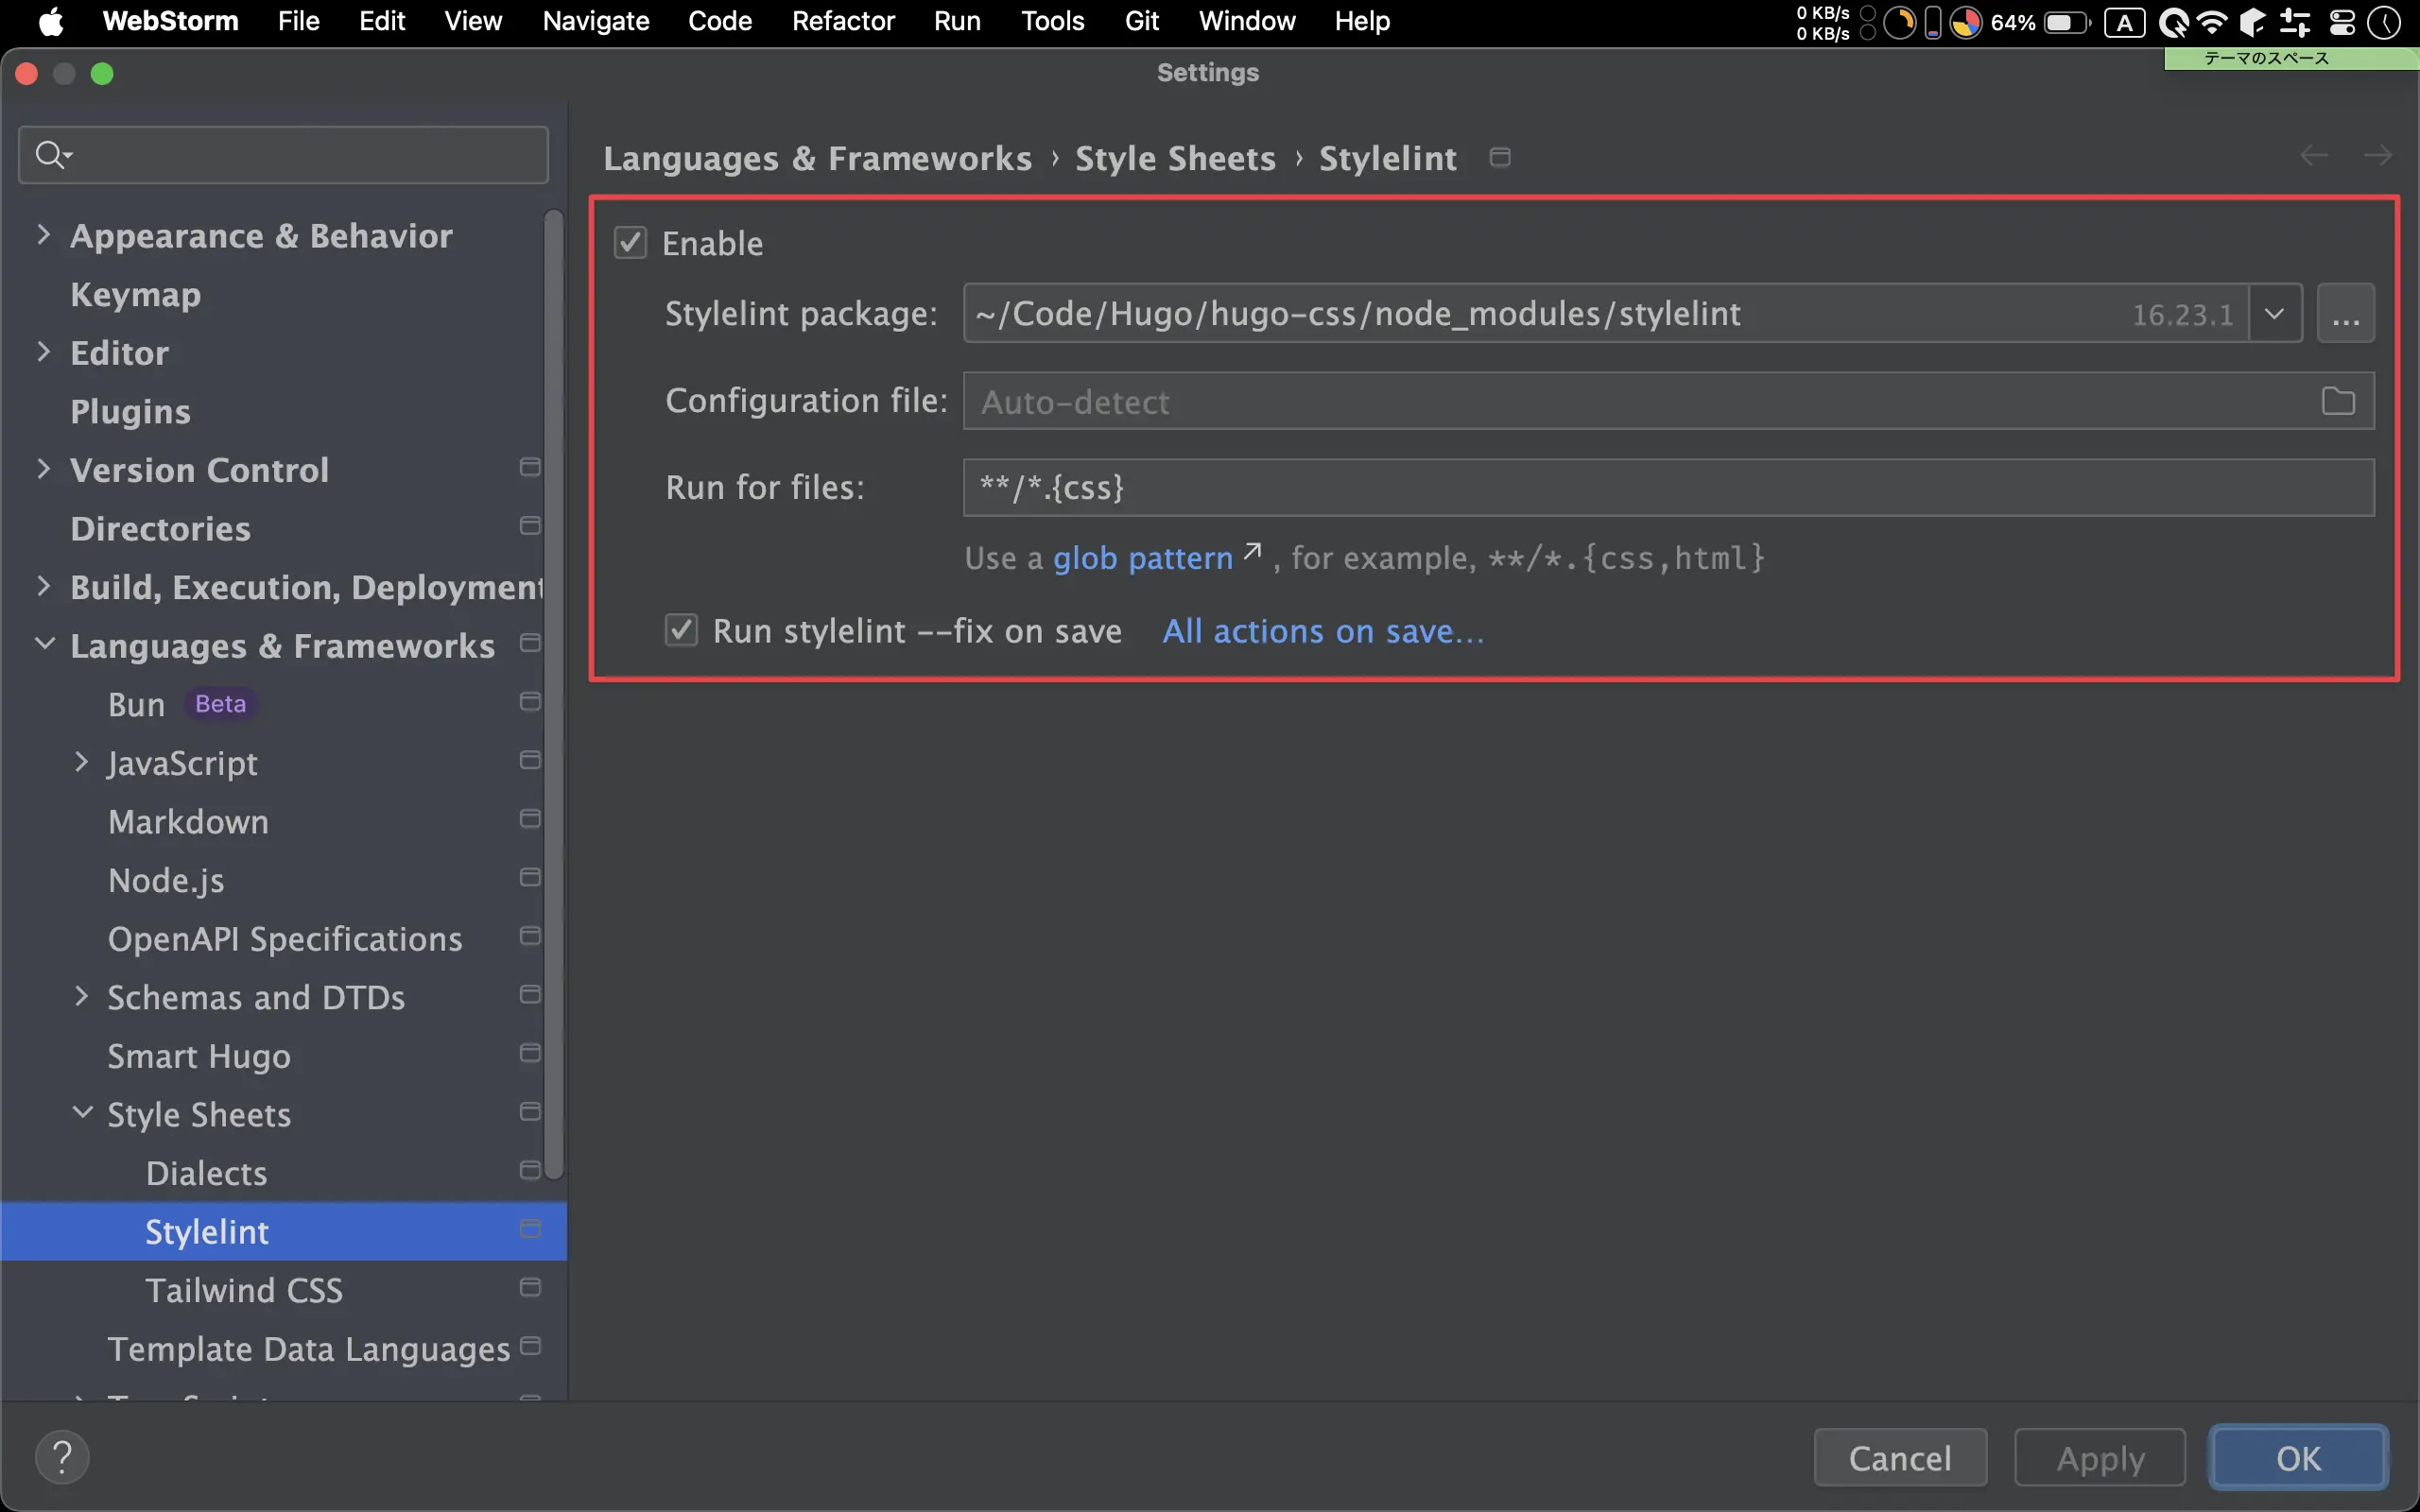Click project-level icon beside Tailwind CSS

point(530,1288)
